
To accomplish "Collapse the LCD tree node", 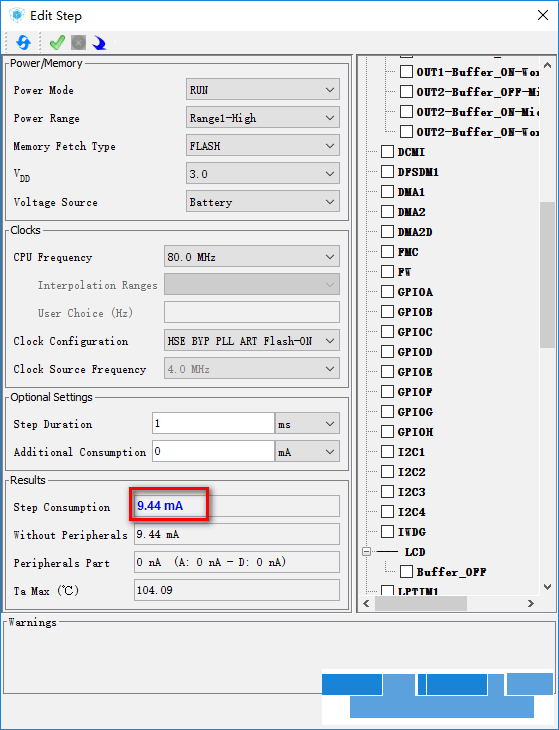I will click(367, 552).
